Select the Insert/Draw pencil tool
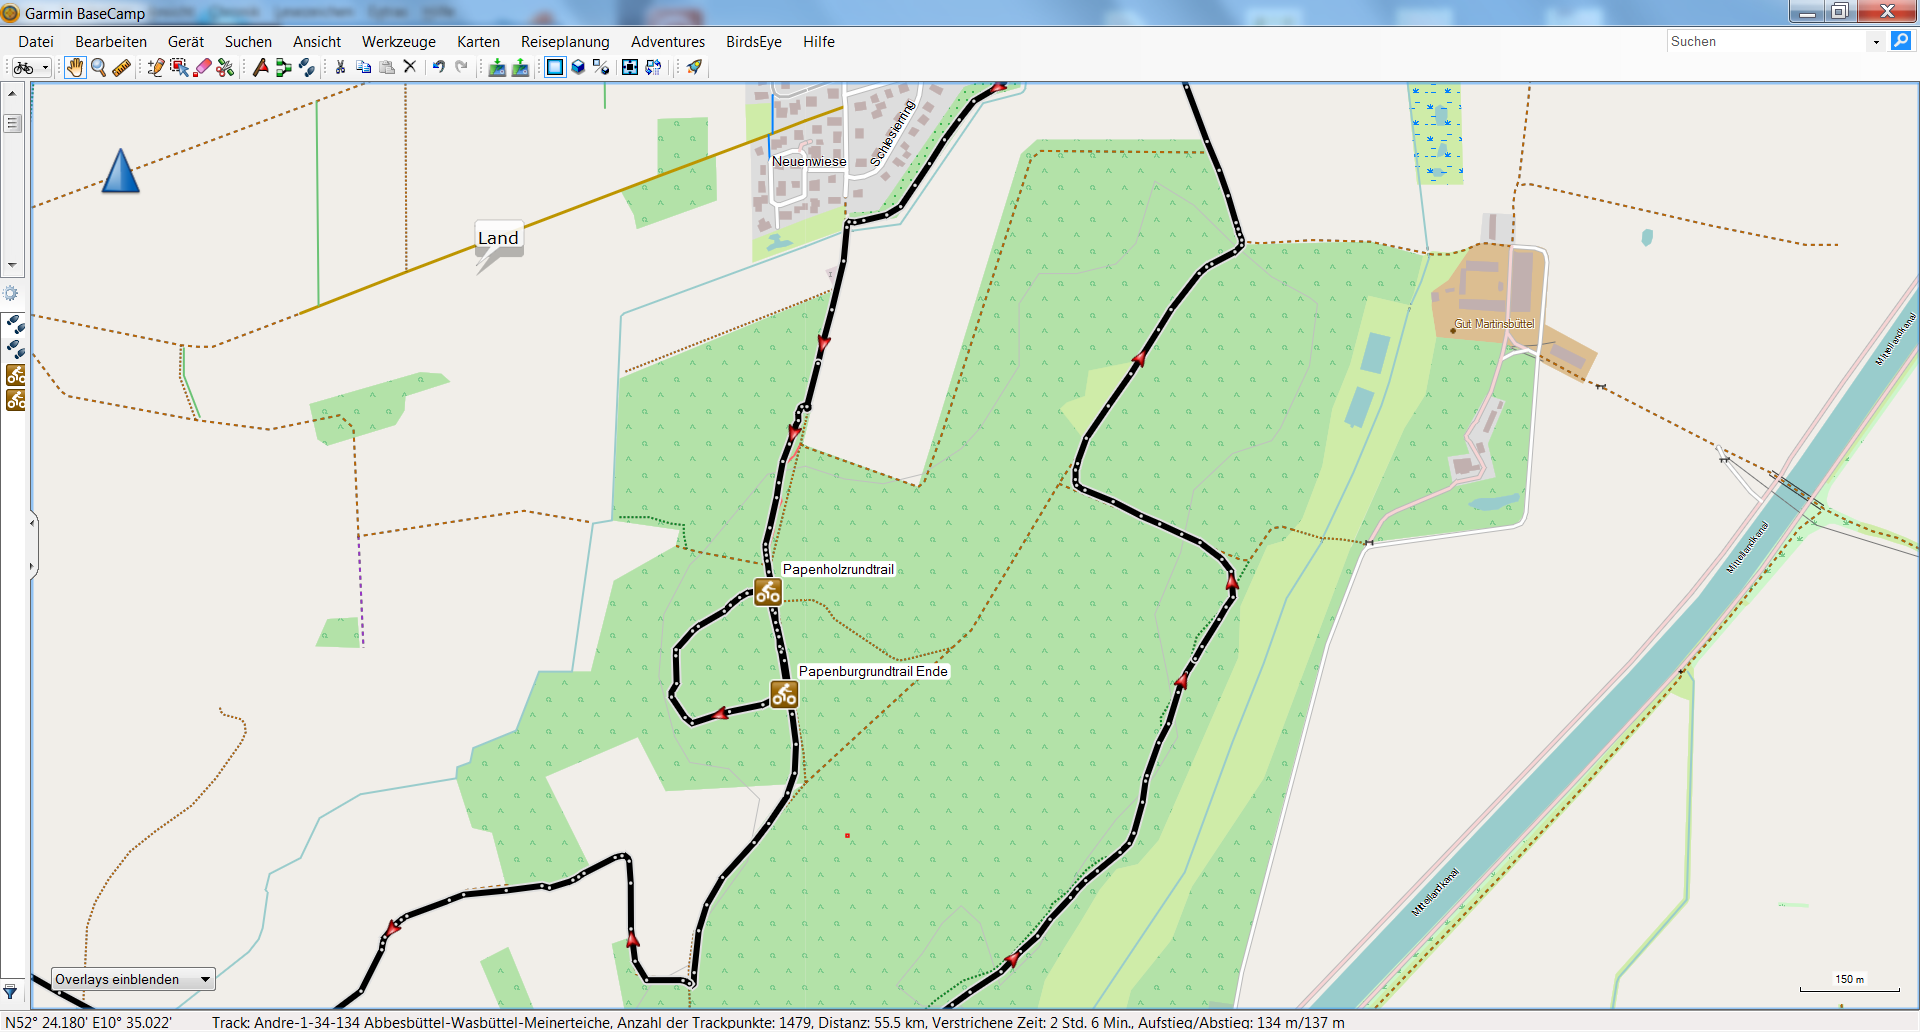The image size is (1920, 1032). point(156,67)
